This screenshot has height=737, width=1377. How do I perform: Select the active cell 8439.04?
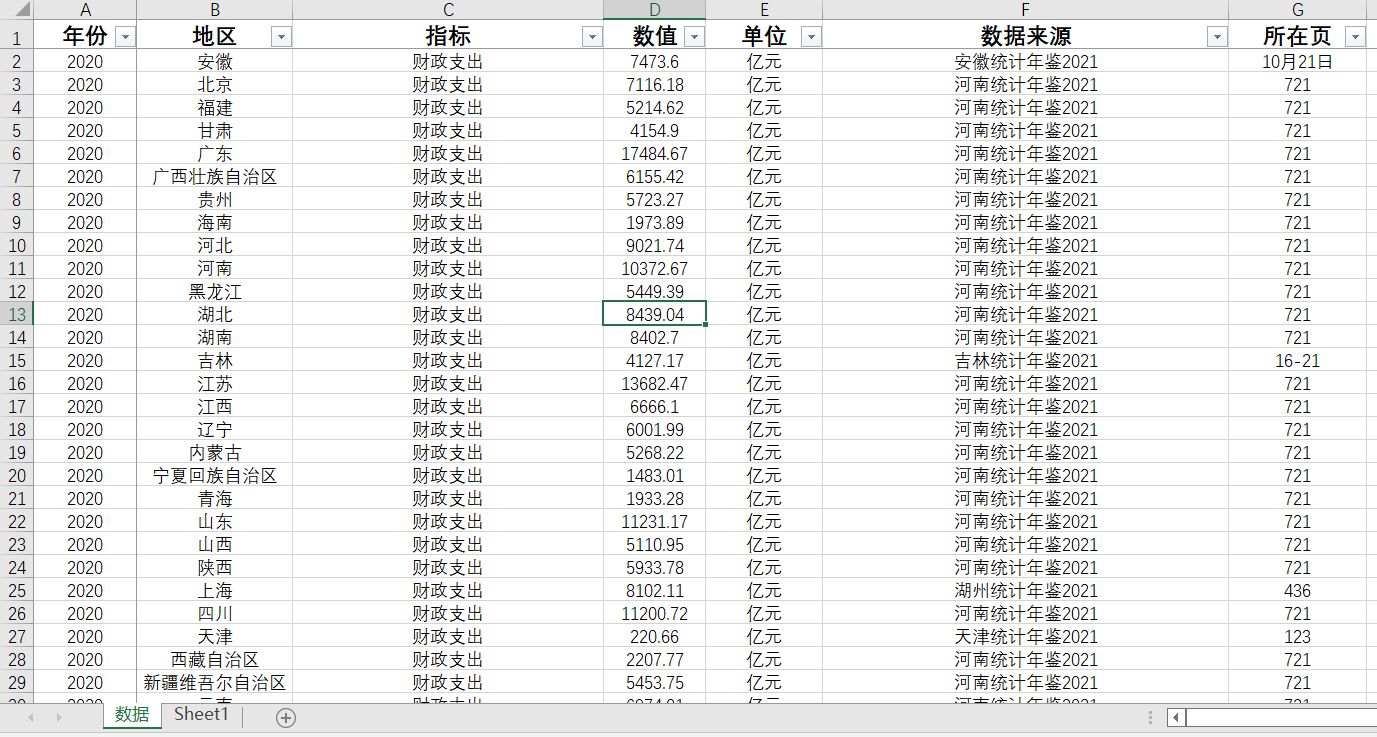[655, 314]
